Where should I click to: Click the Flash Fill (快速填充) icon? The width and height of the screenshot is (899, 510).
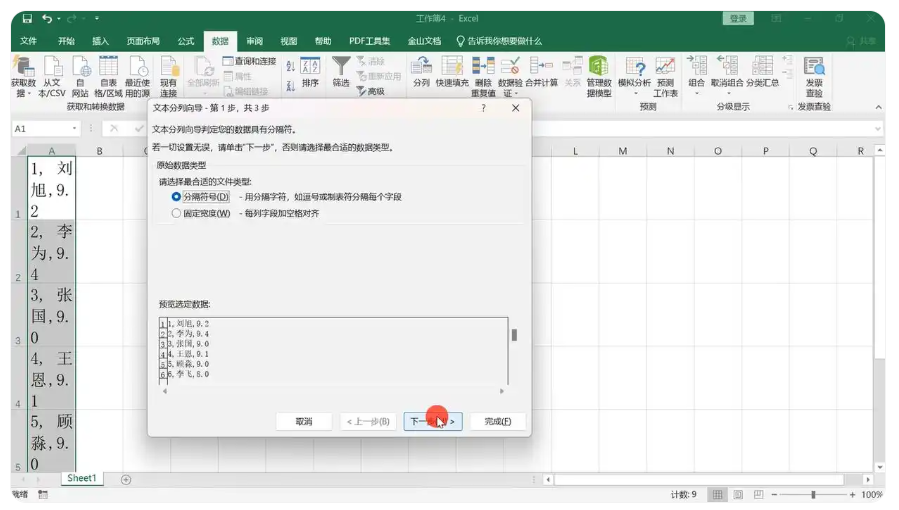point(452,70)
